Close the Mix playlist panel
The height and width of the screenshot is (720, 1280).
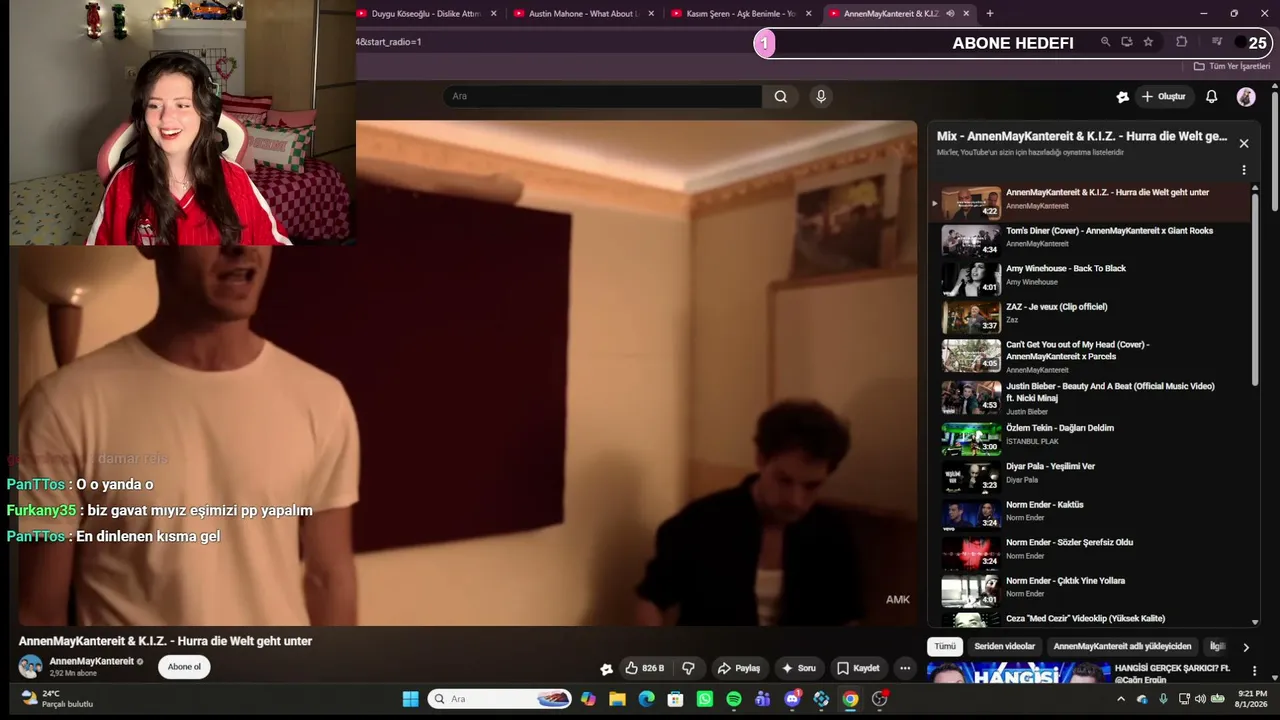coord(1244,143)
